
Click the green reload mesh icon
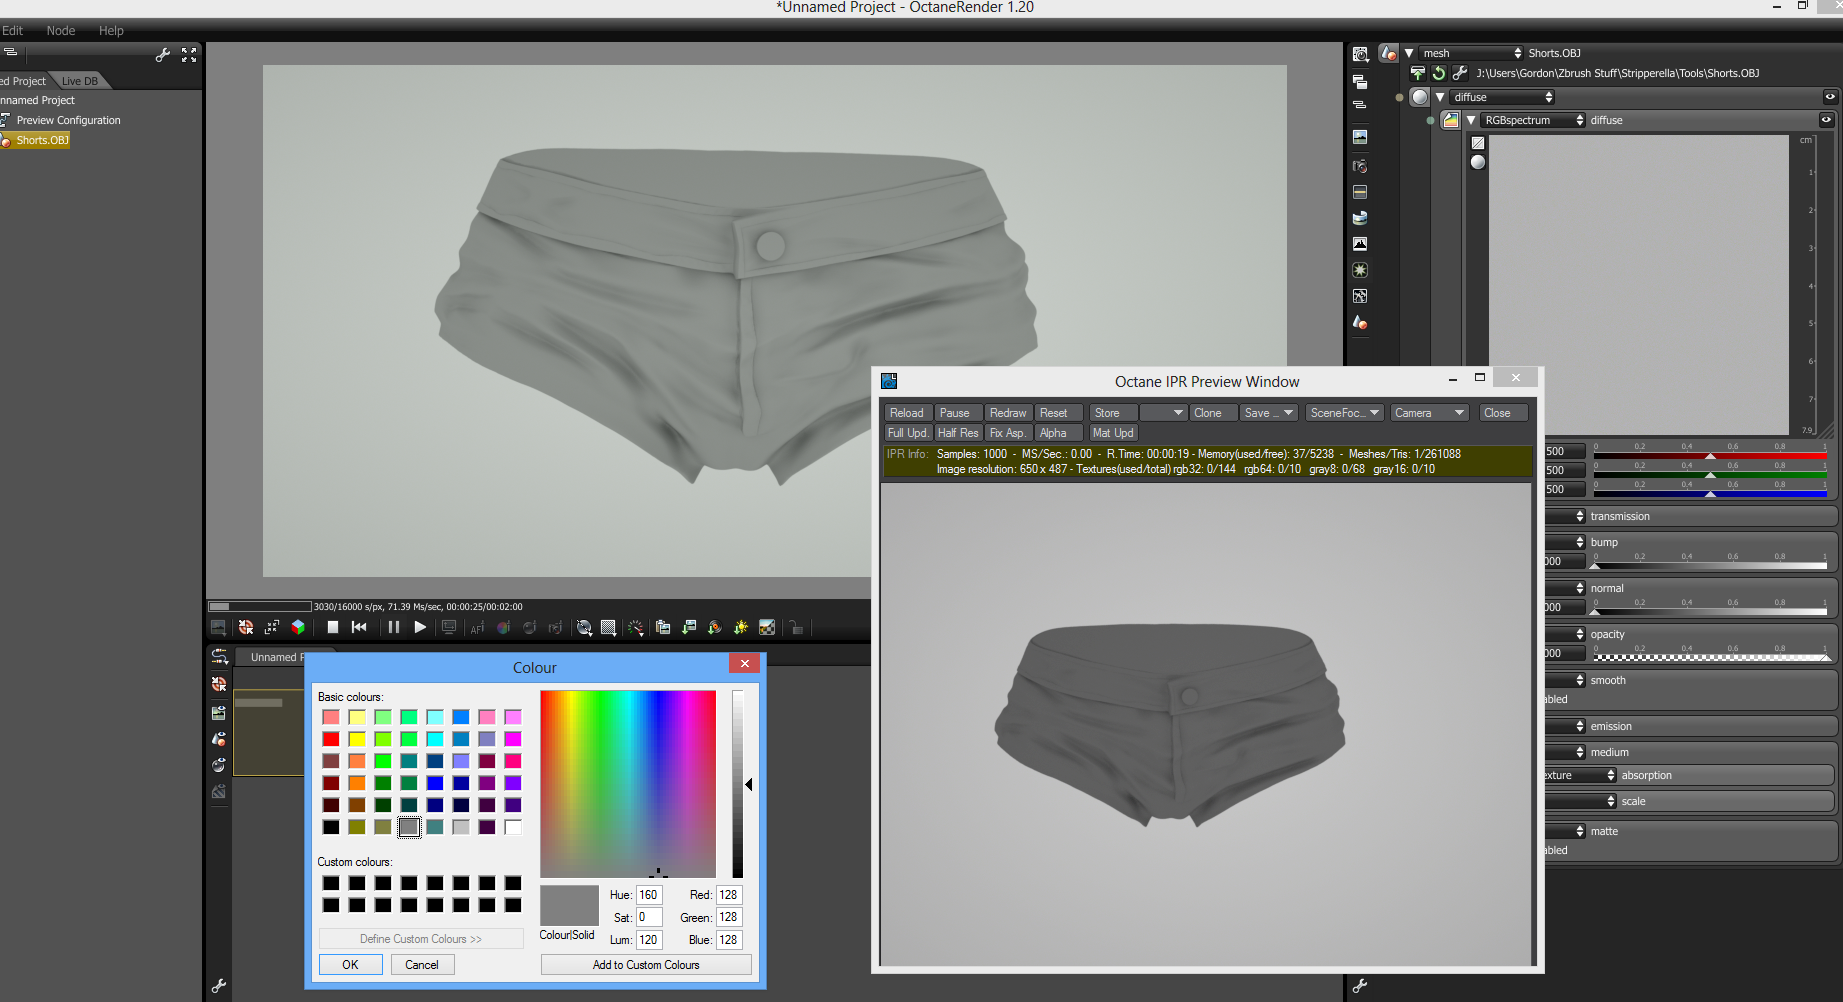point(1438,73)
